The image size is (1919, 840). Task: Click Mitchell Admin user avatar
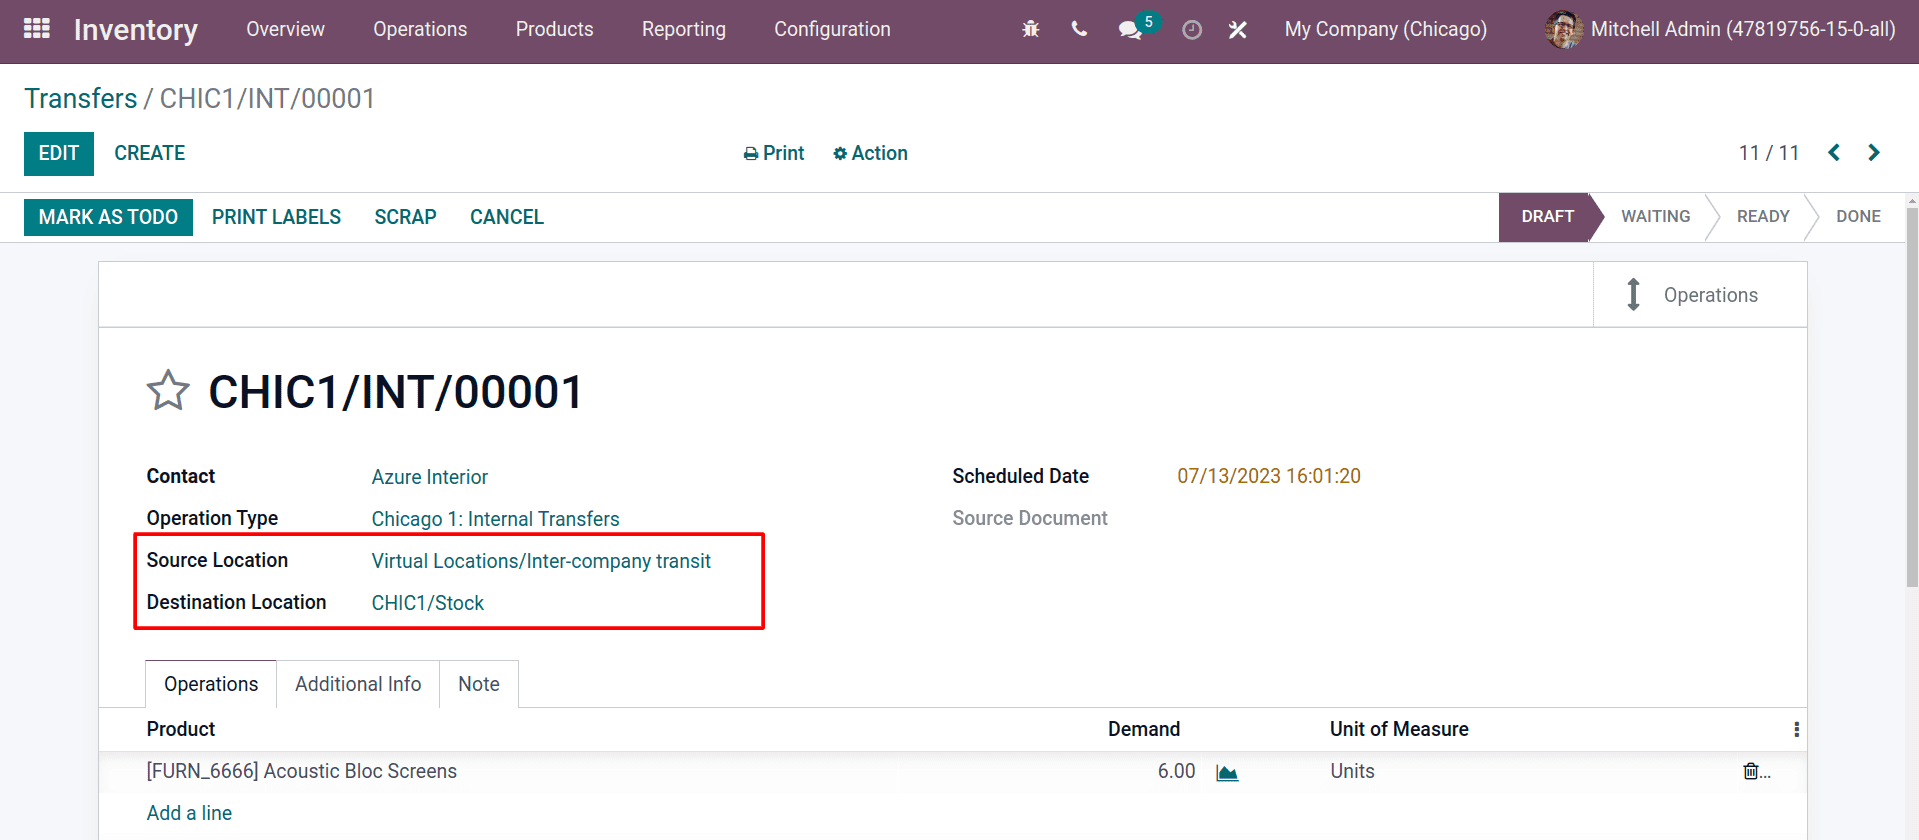[x=1563, y=30]
